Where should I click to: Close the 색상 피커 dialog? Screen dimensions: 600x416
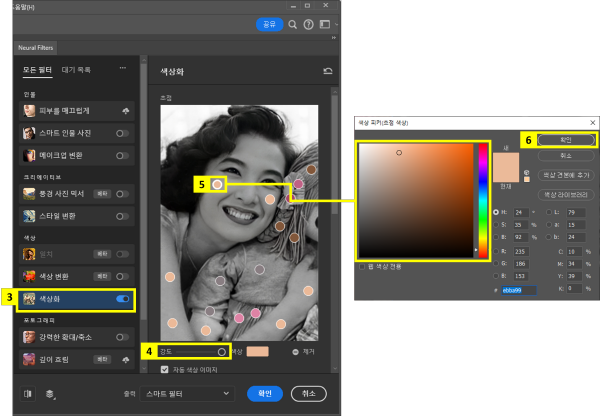[x=592, y=123]
